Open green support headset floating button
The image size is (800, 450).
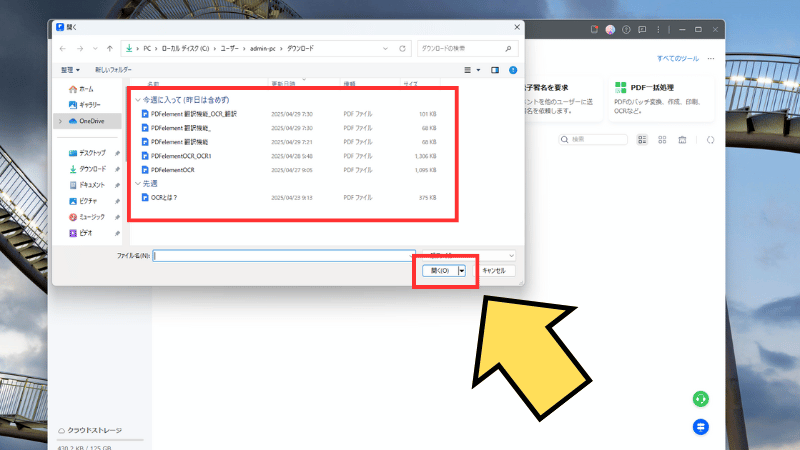tap(701, 399)
